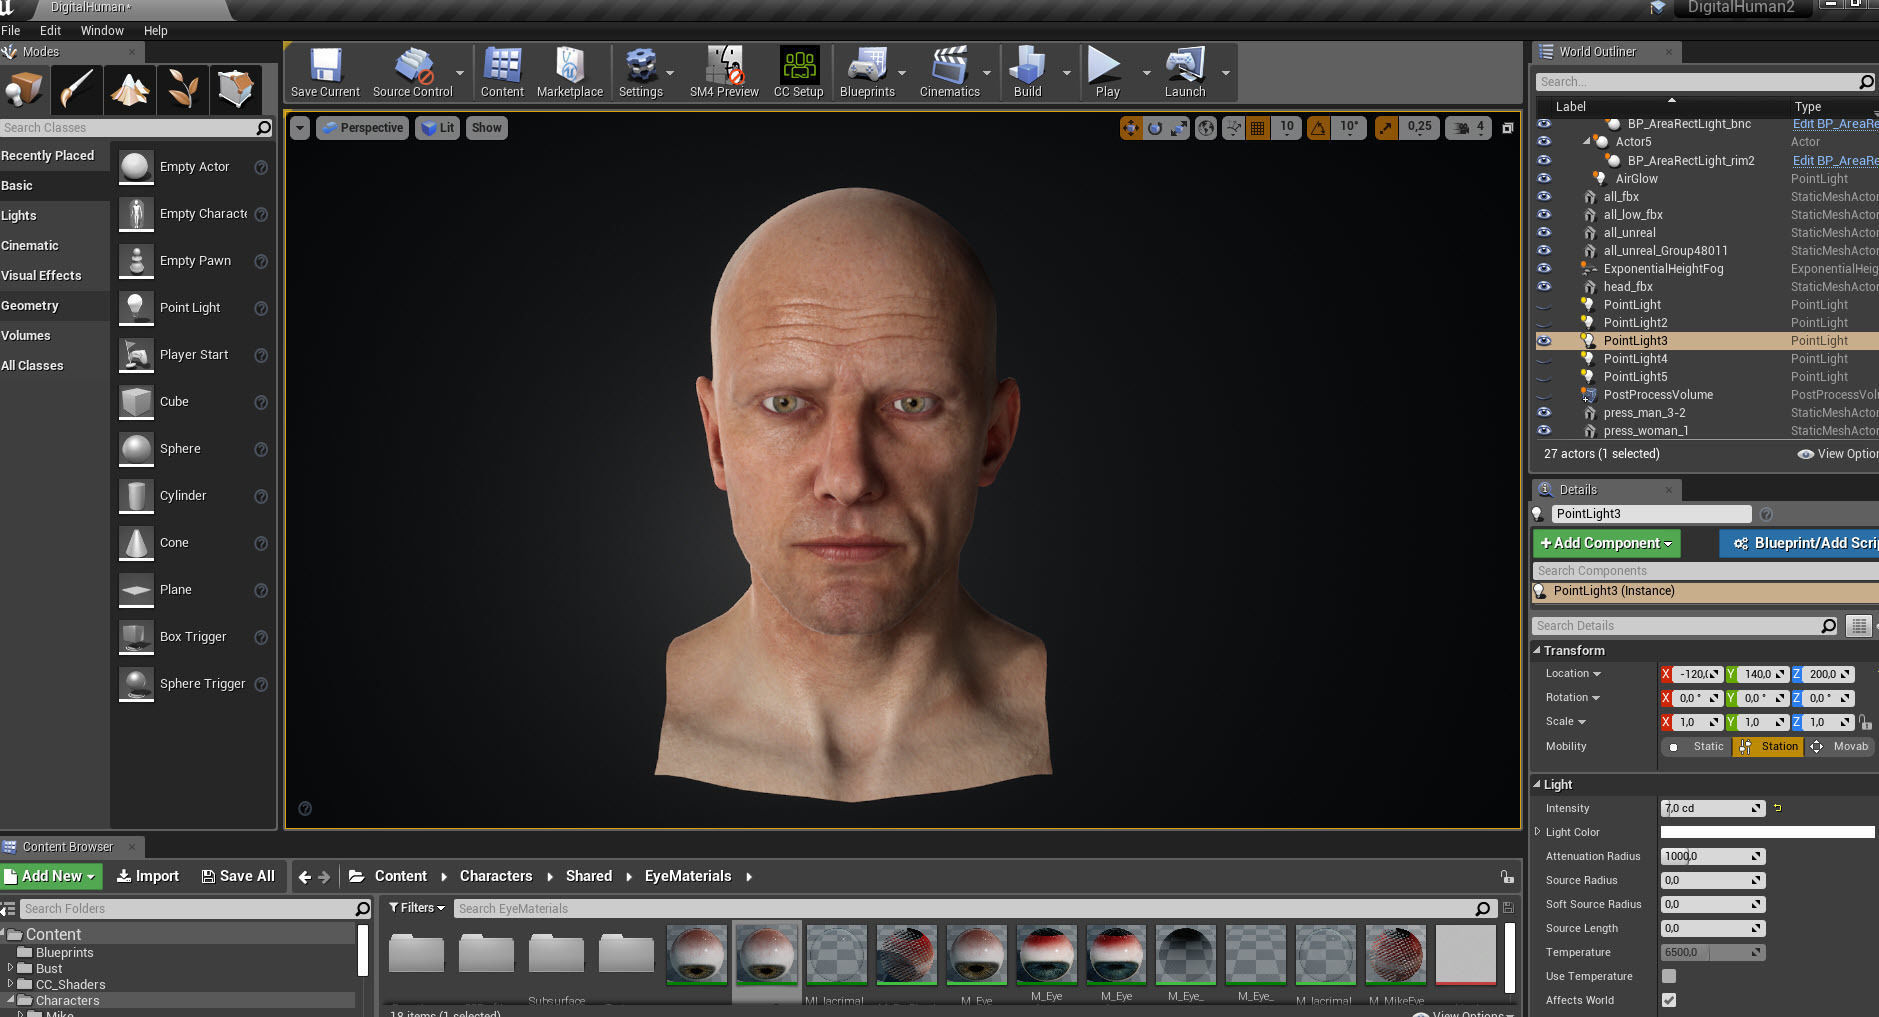Maximize or restore viewport icon
This screenshot has width=1879, height=1017.
click(x=1508, y=128)
